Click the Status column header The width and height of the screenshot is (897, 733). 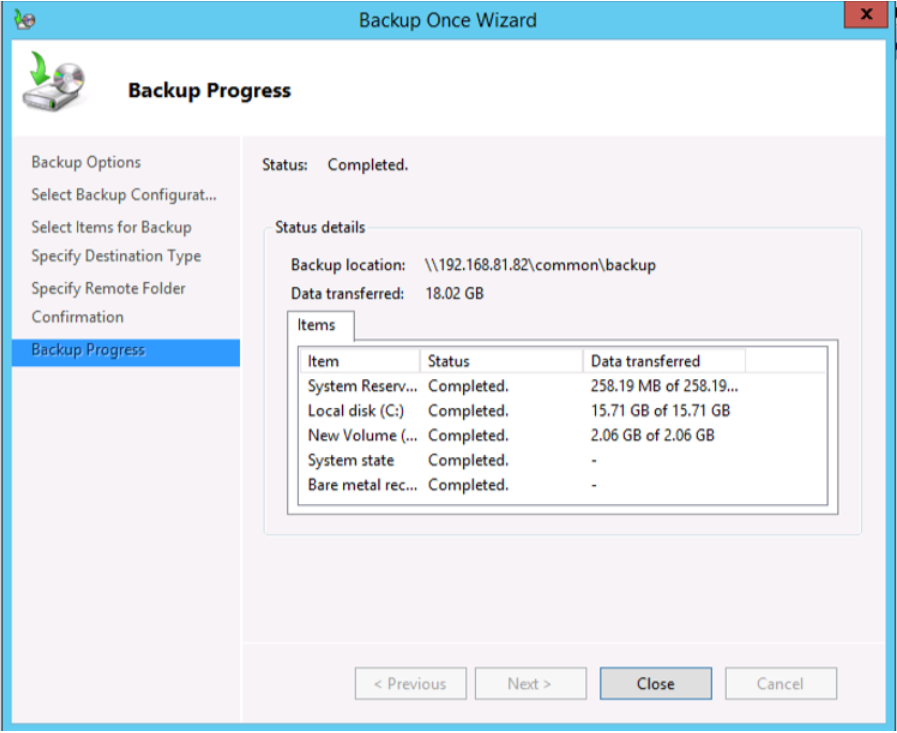500,361
